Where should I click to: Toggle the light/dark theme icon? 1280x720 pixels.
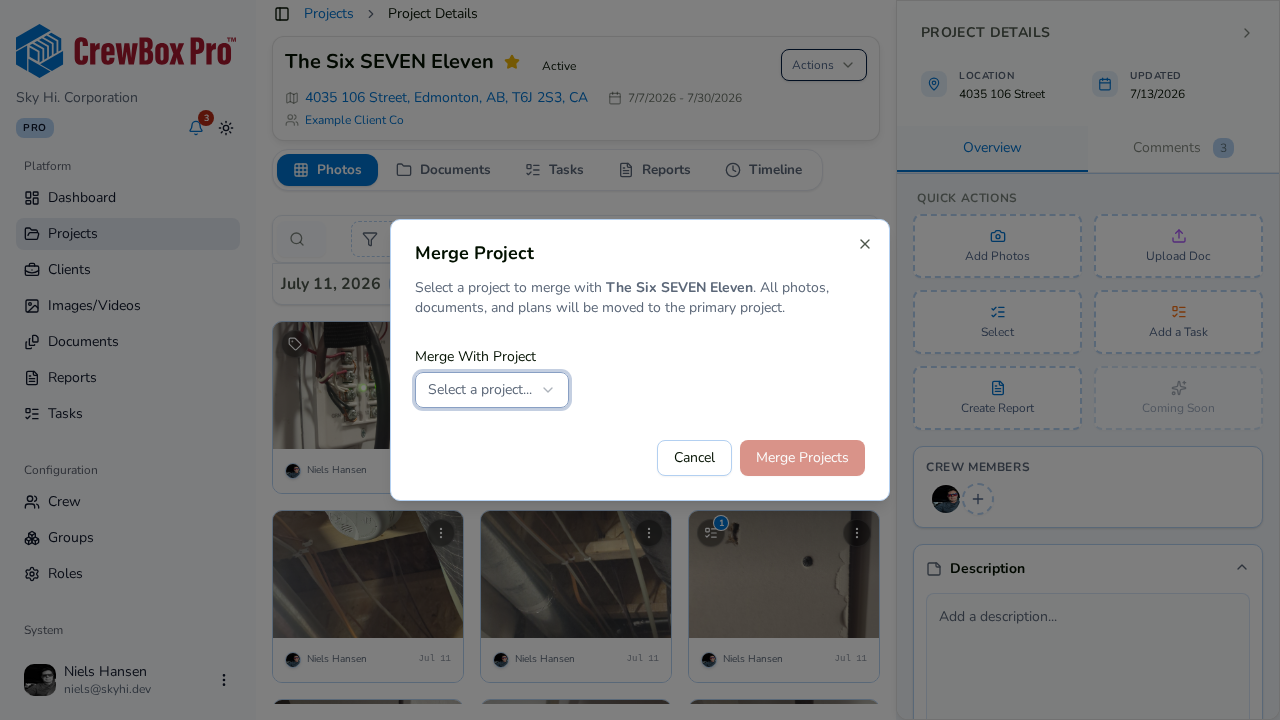[x=226, y=128]
